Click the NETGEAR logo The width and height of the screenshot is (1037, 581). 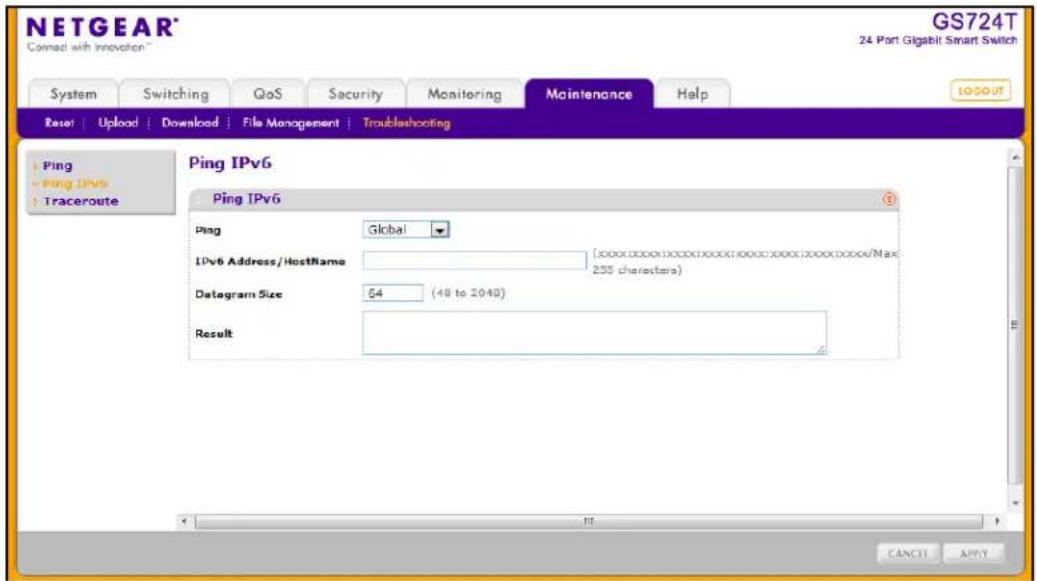(x=102, y=34)
